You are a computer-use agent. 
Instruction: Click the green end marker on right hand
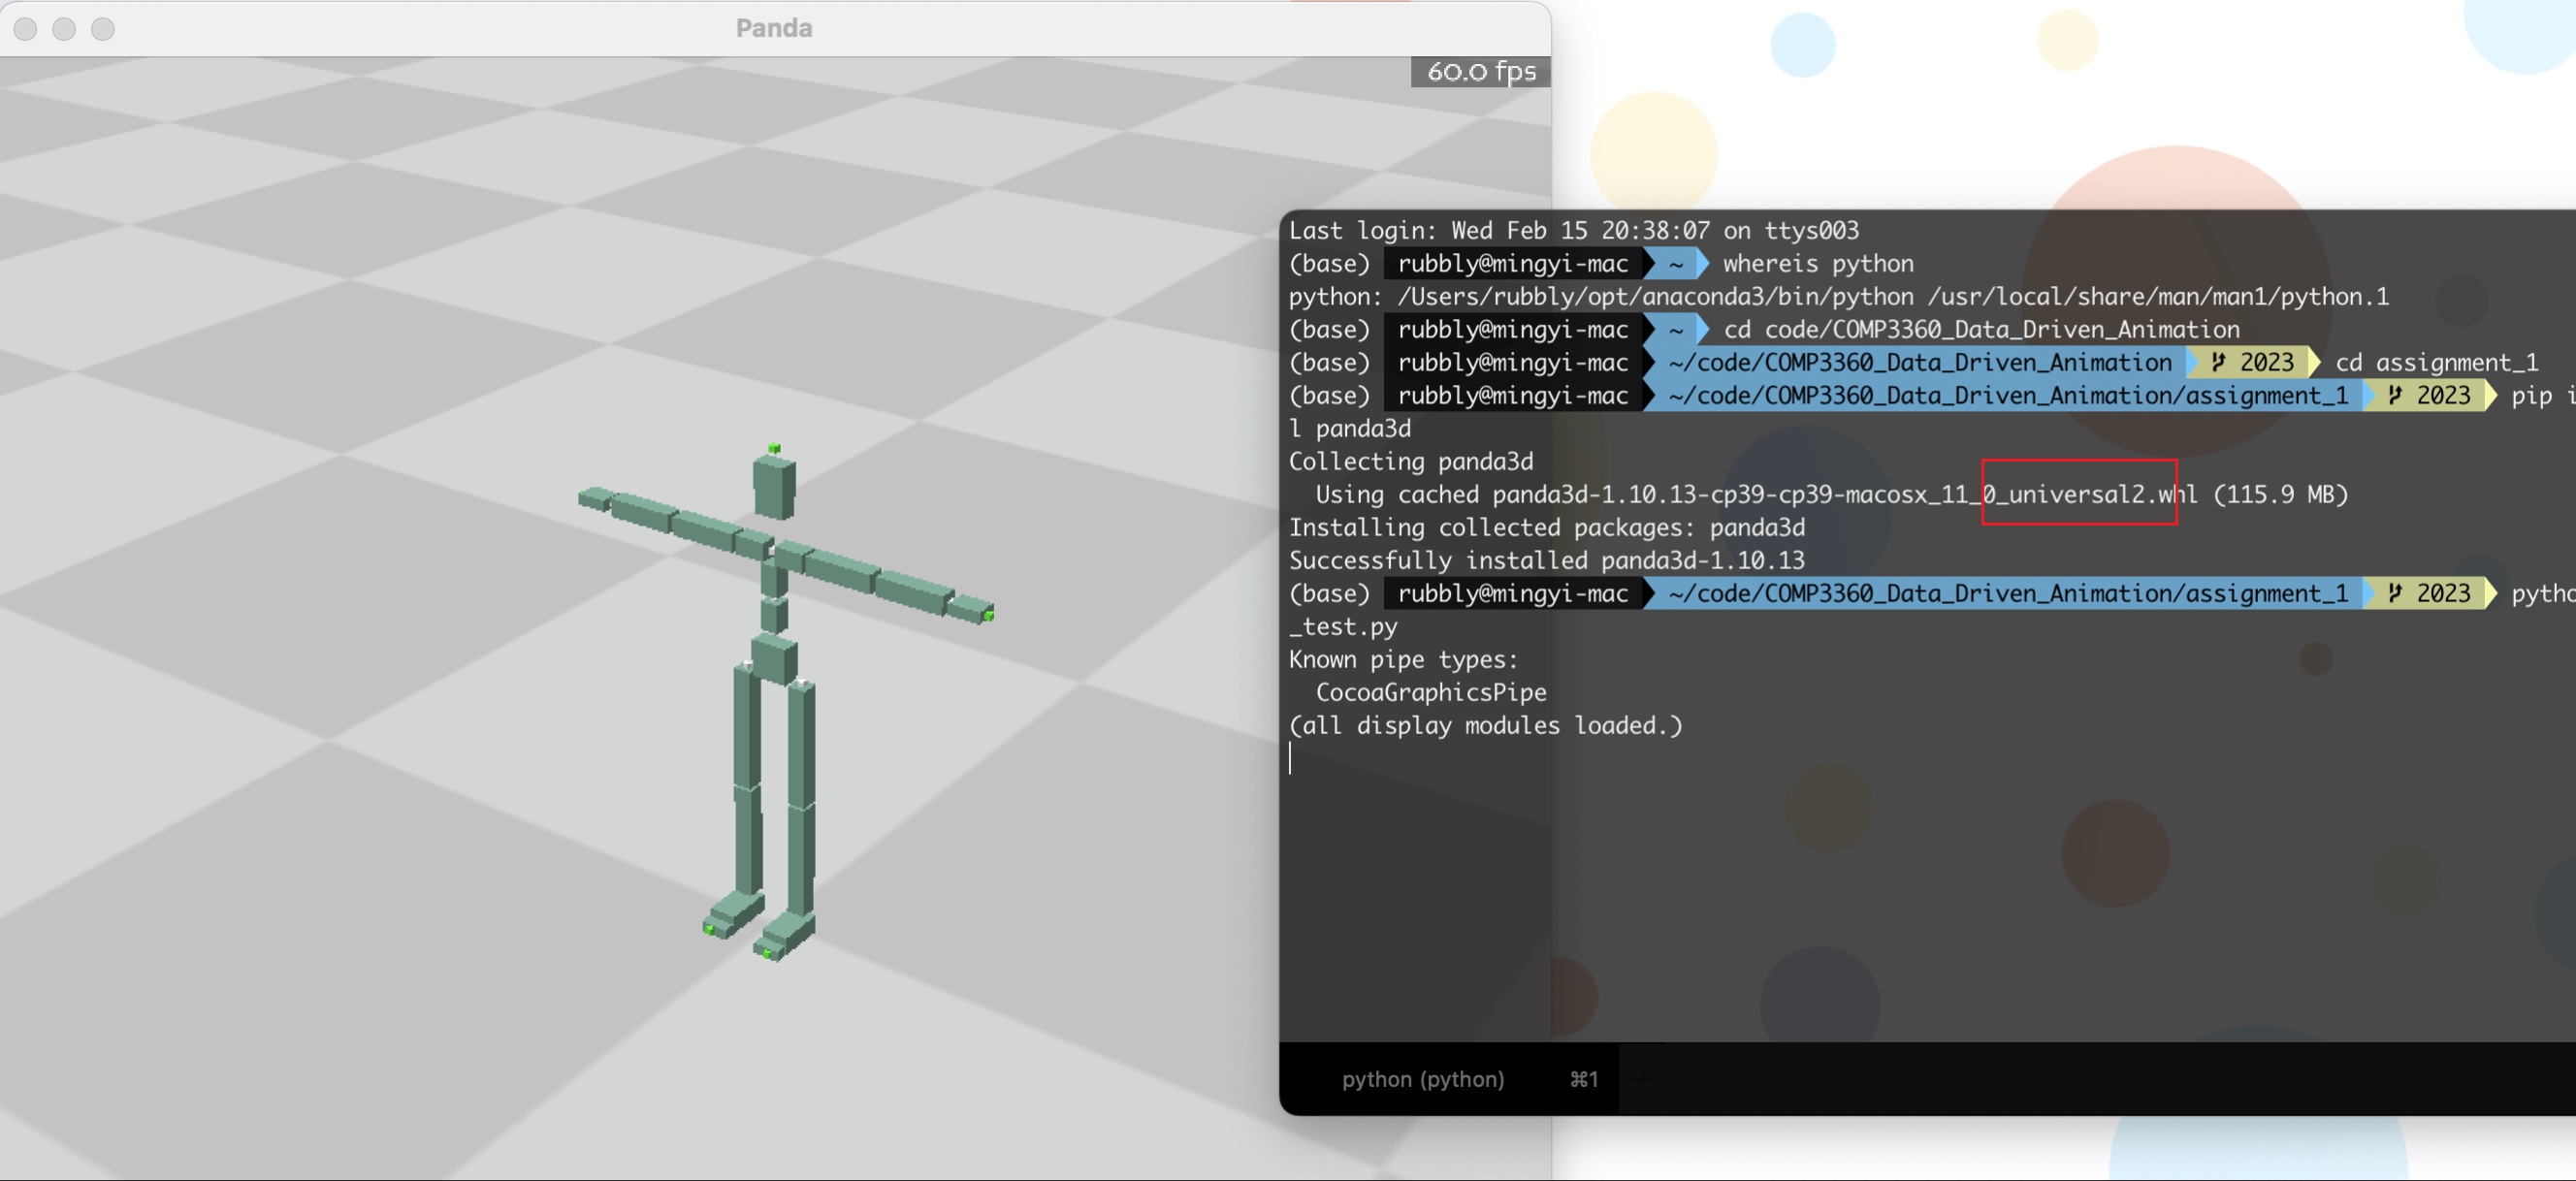988,614
